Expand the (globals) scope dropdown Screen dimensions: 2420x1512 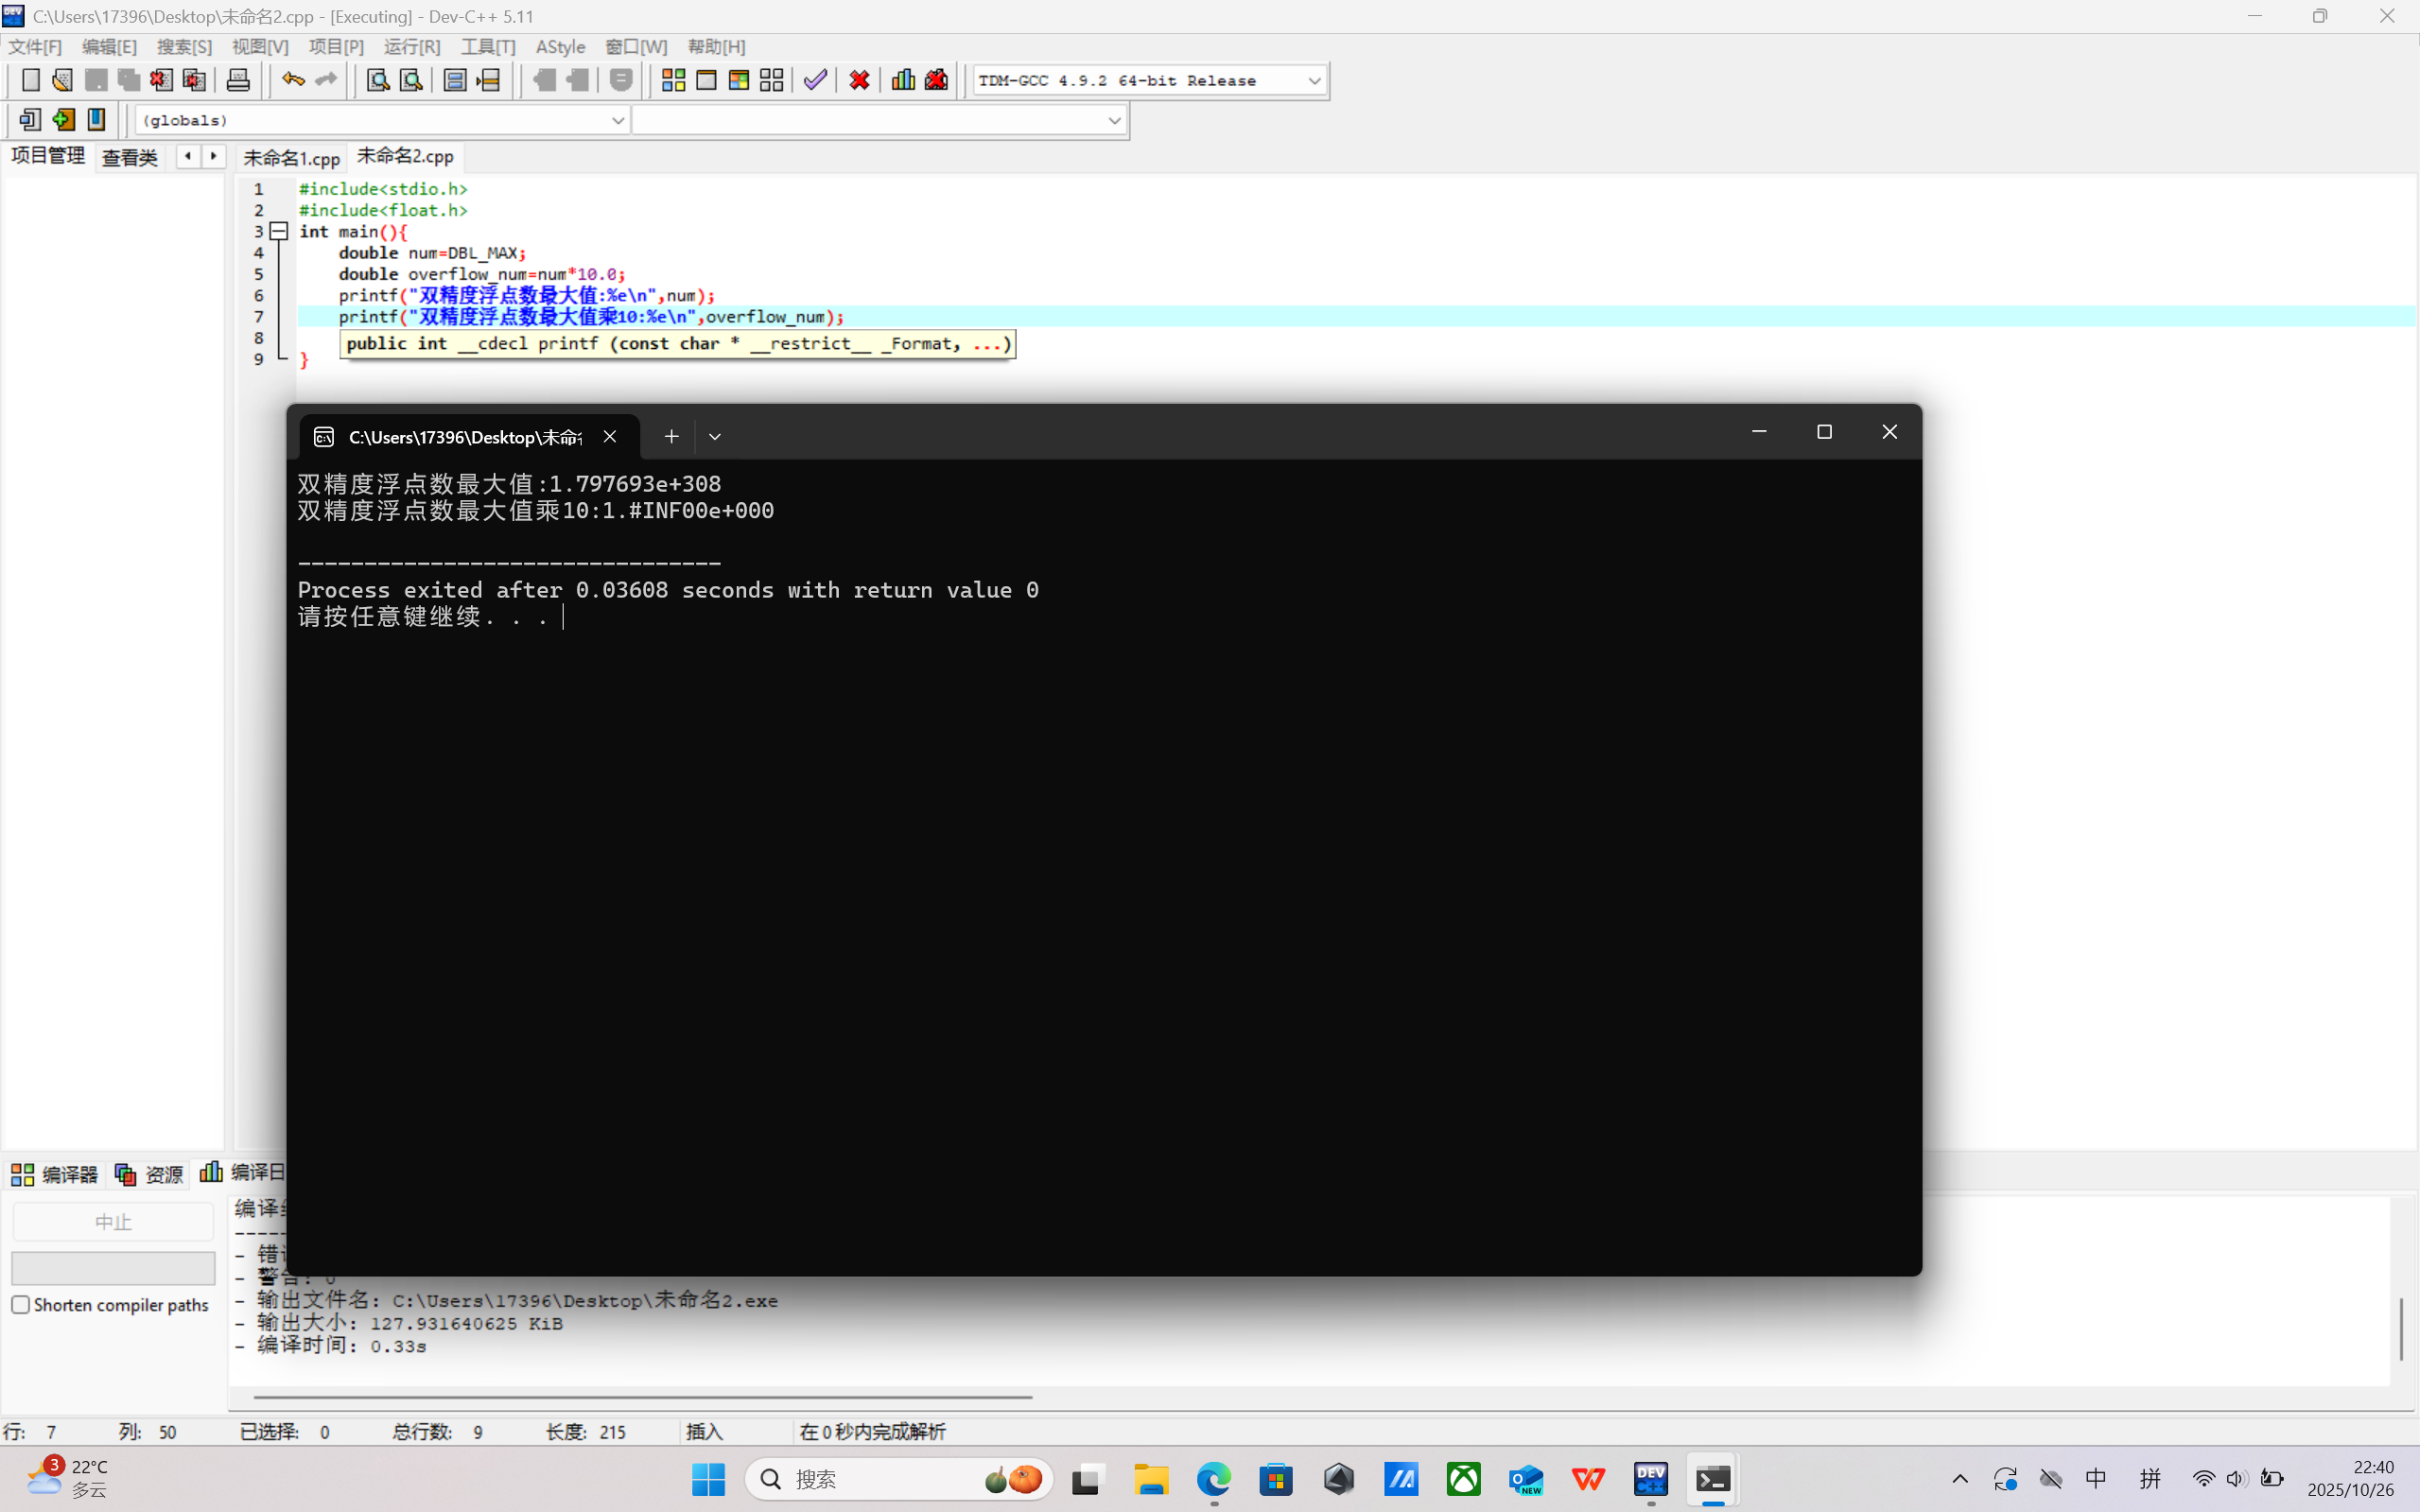617,120
